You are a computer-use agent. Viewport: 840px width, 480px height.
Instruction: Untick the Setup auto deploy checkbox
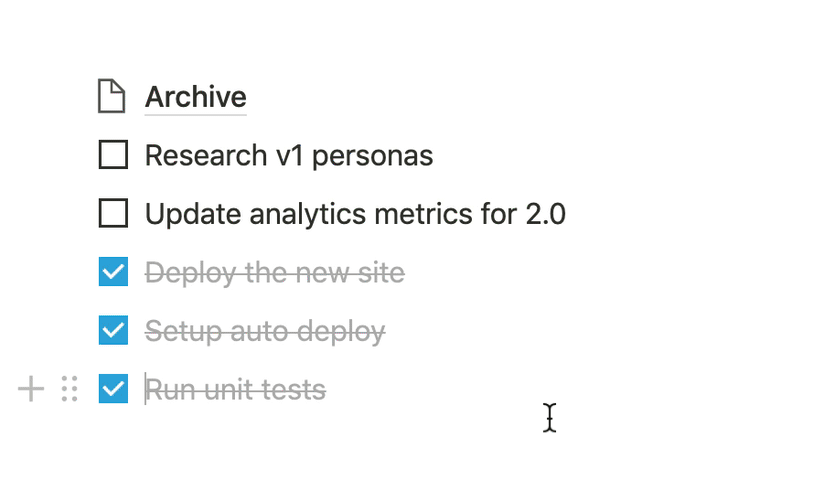tap(114, 330)
